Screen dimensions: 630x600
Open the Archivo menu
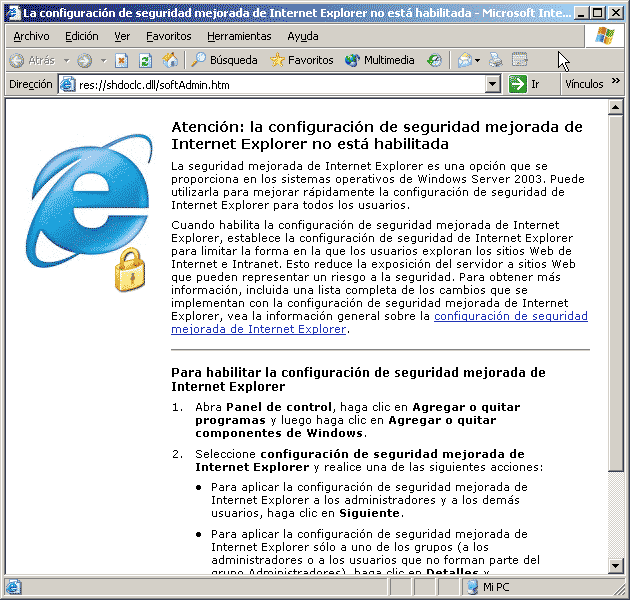click(31, 36)
